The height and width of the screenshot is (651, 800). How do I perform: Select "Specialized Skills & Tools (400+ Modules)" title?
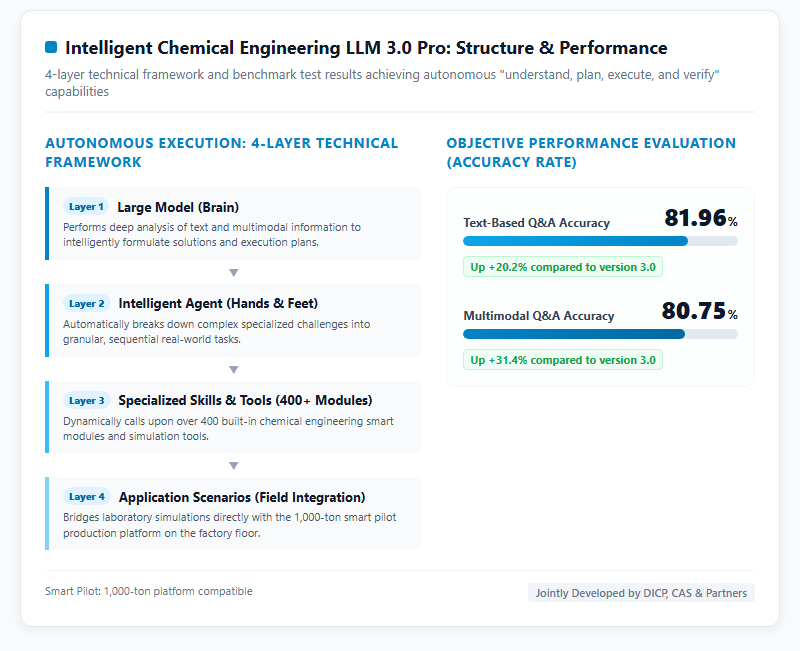[x=245, y=400]
